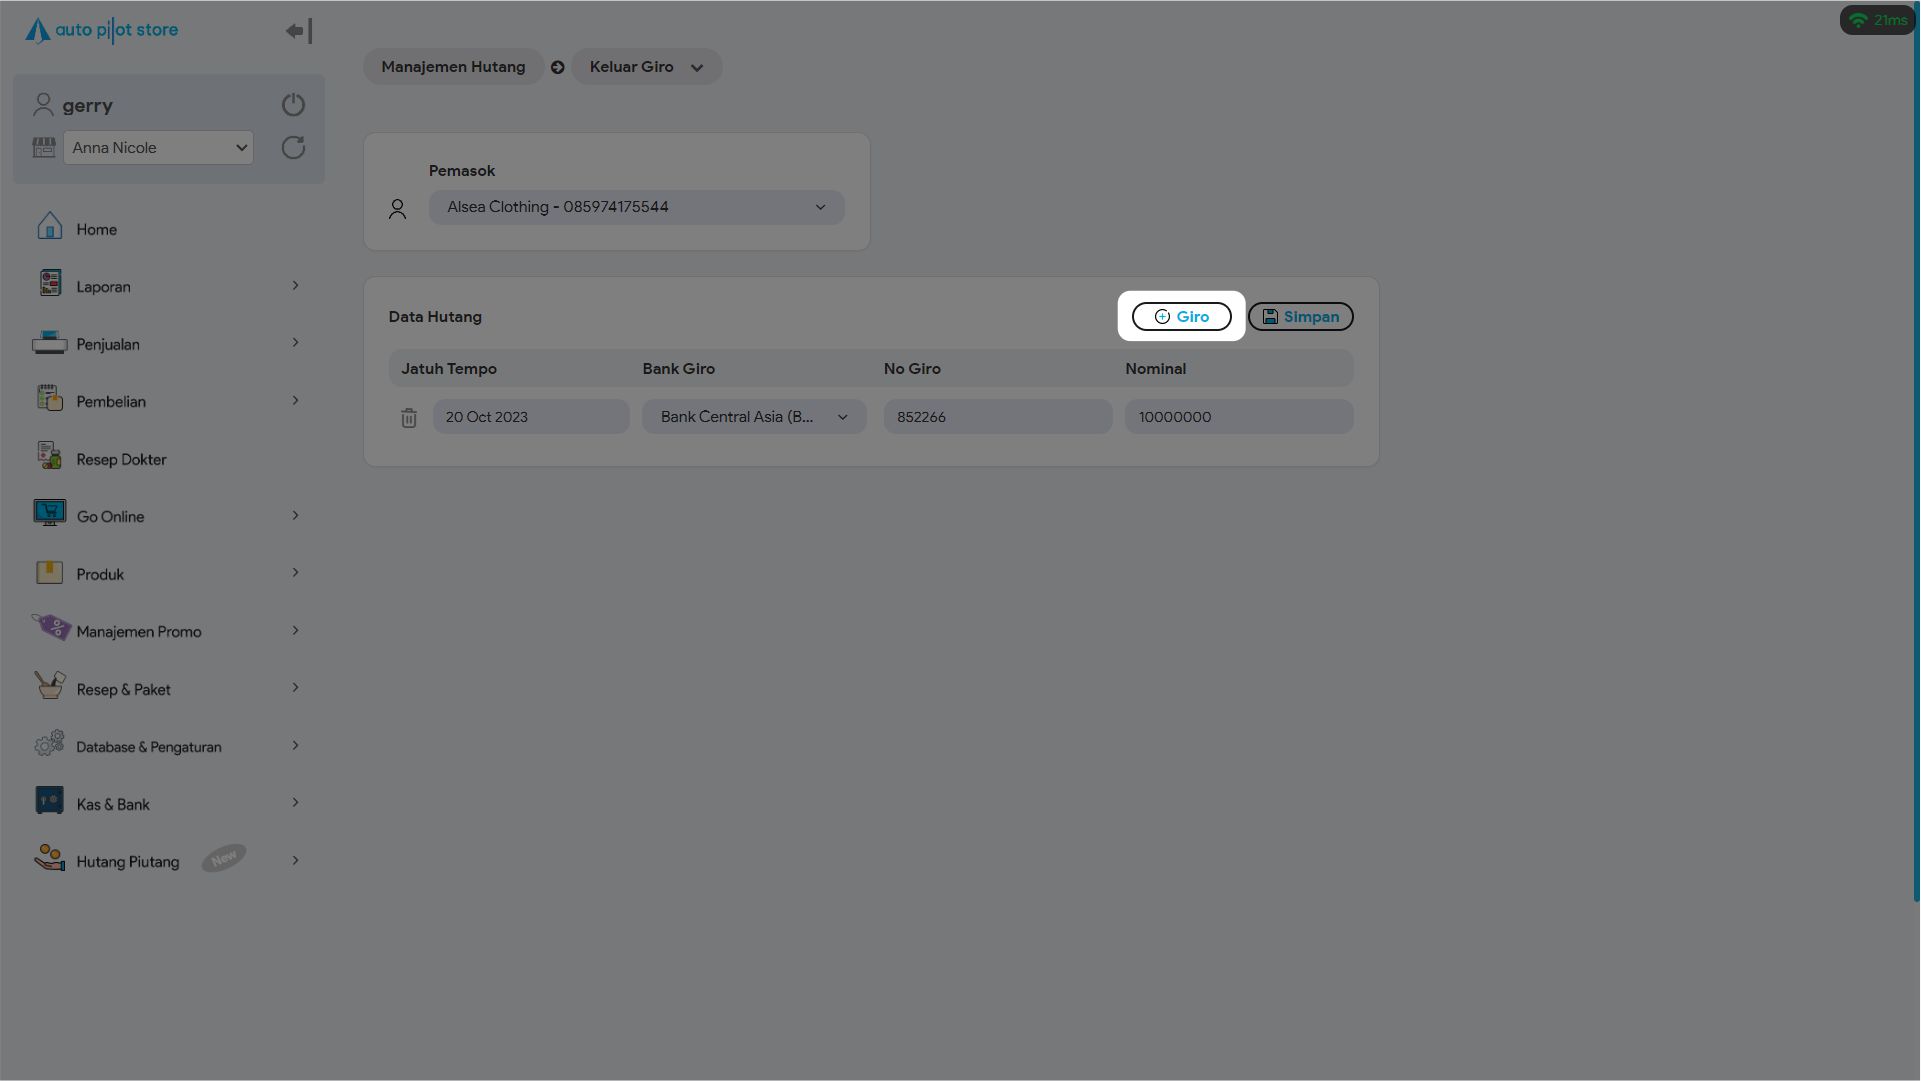Click the Resep Dokter icon
The height and width of the screenshot is (1081, 1921).
(x=49, y=457)
